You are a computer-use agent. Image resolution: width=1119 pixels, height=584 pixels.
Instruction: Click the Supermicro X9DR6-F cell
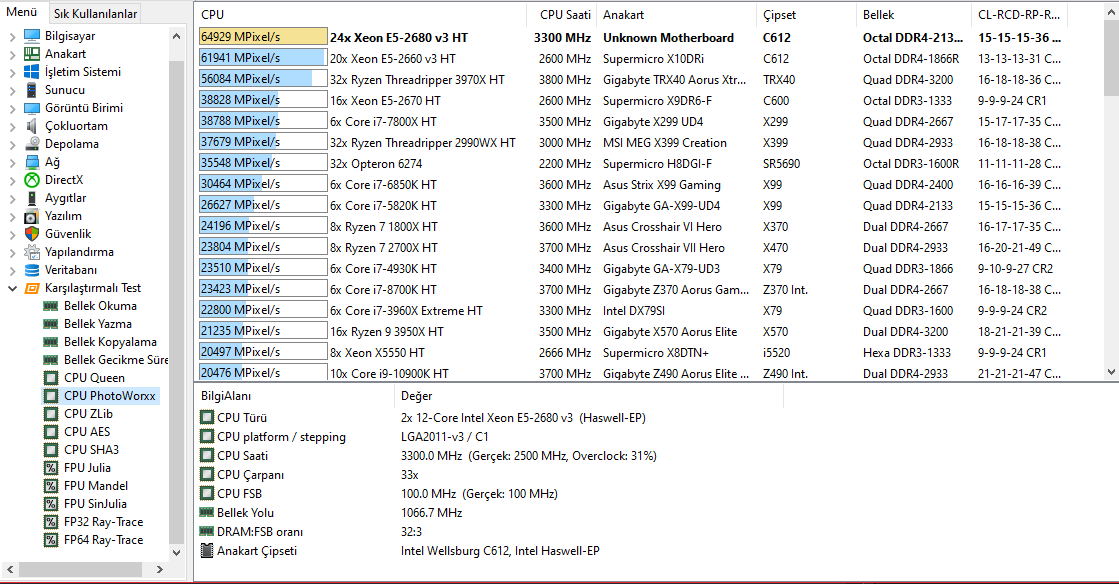pyautogui.click(x=657, y=101)
